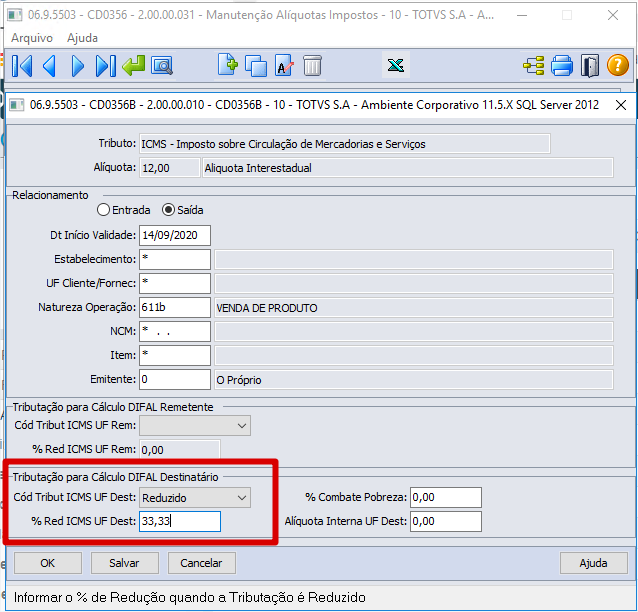Go to next record arrow
The height and width of the screenshot is (612, 638).
coord(77,66)
